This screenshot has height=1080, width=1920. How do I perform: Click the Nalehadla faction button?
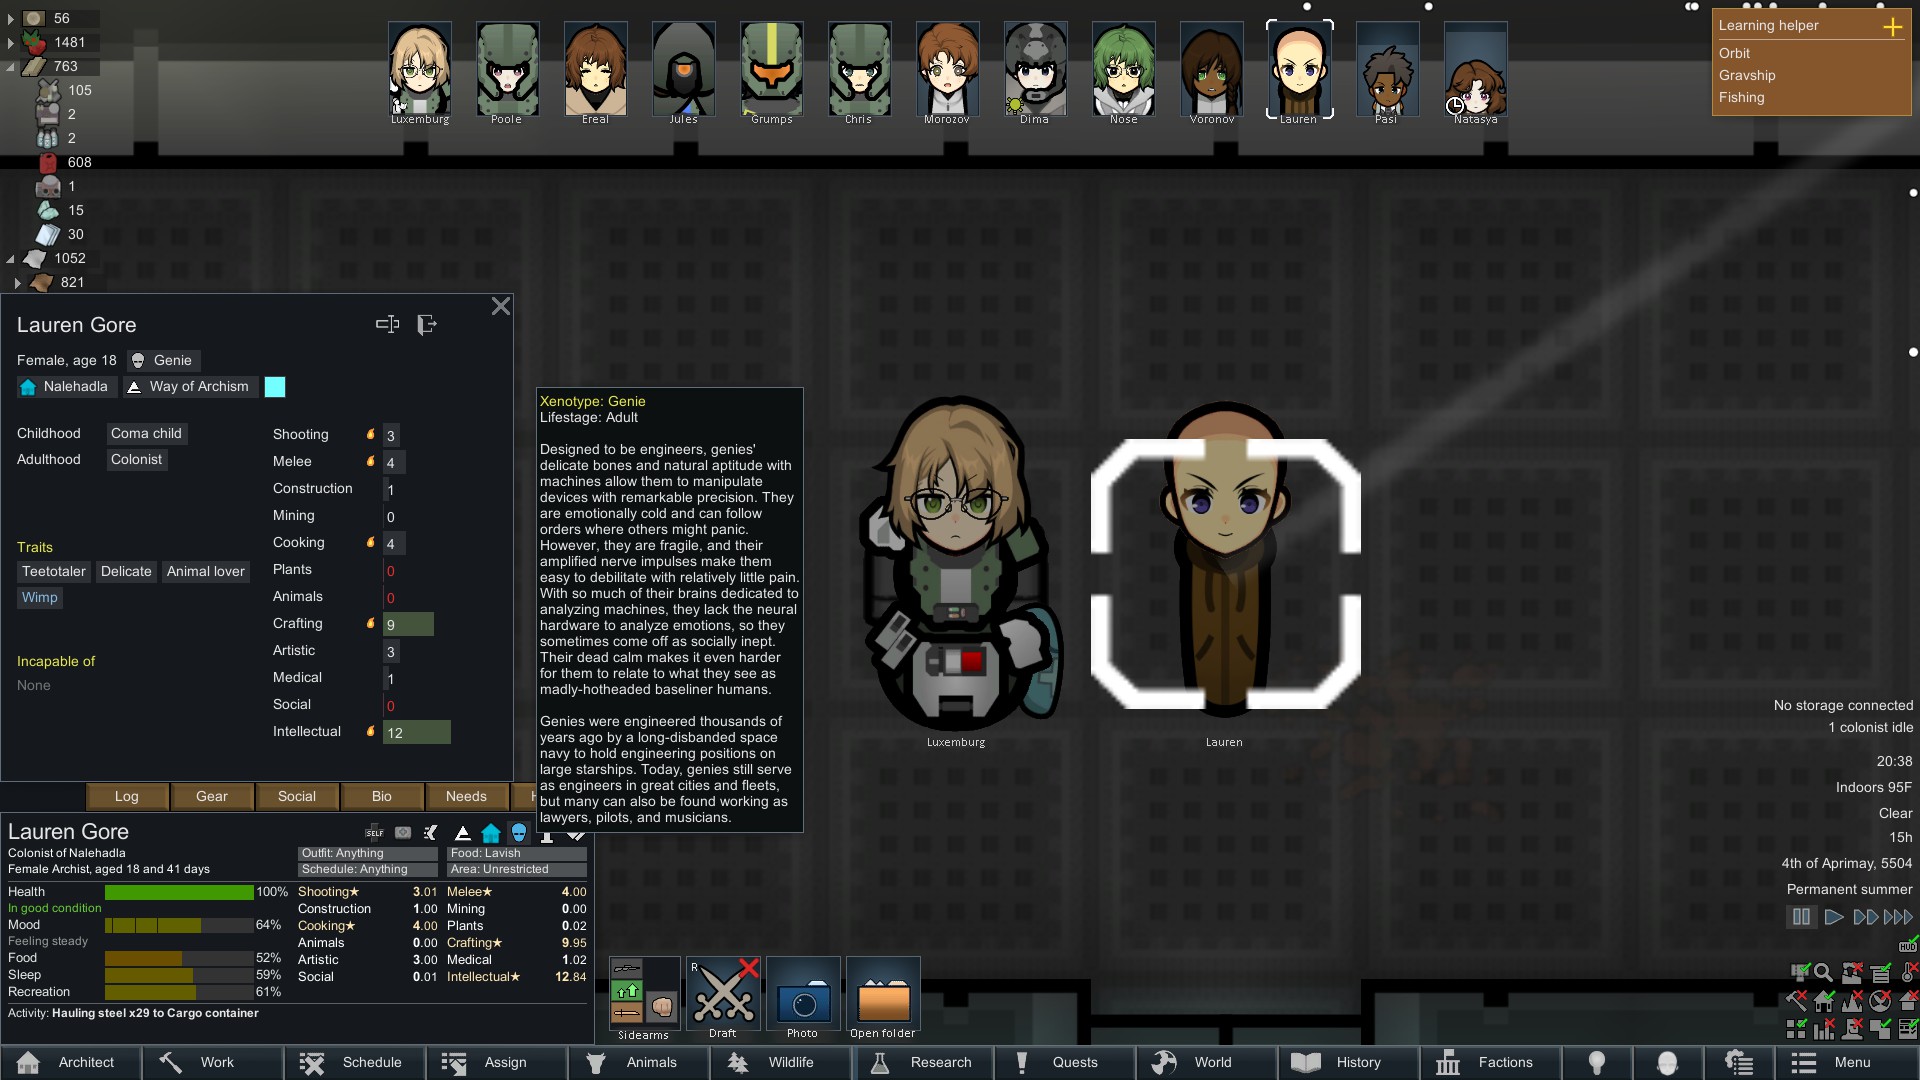(66, 386)
